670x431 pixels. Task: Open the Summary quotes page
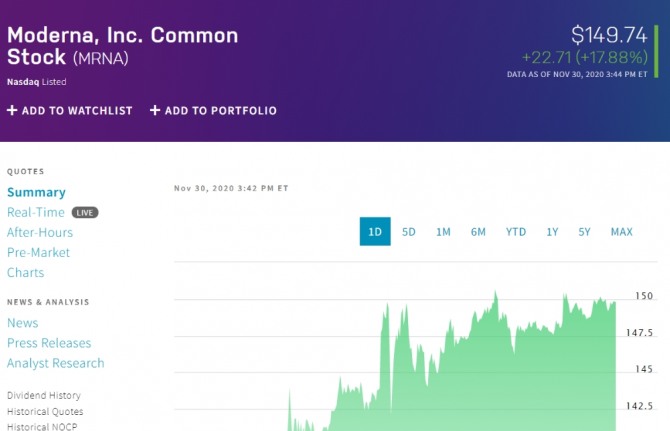pos(36,192)
